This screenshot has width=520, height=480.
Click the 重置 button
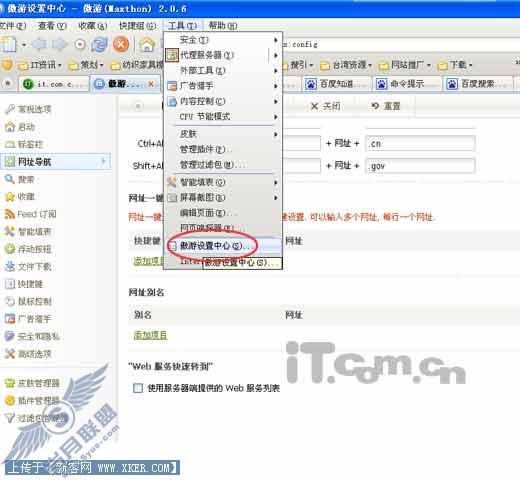tap(386, 106)
